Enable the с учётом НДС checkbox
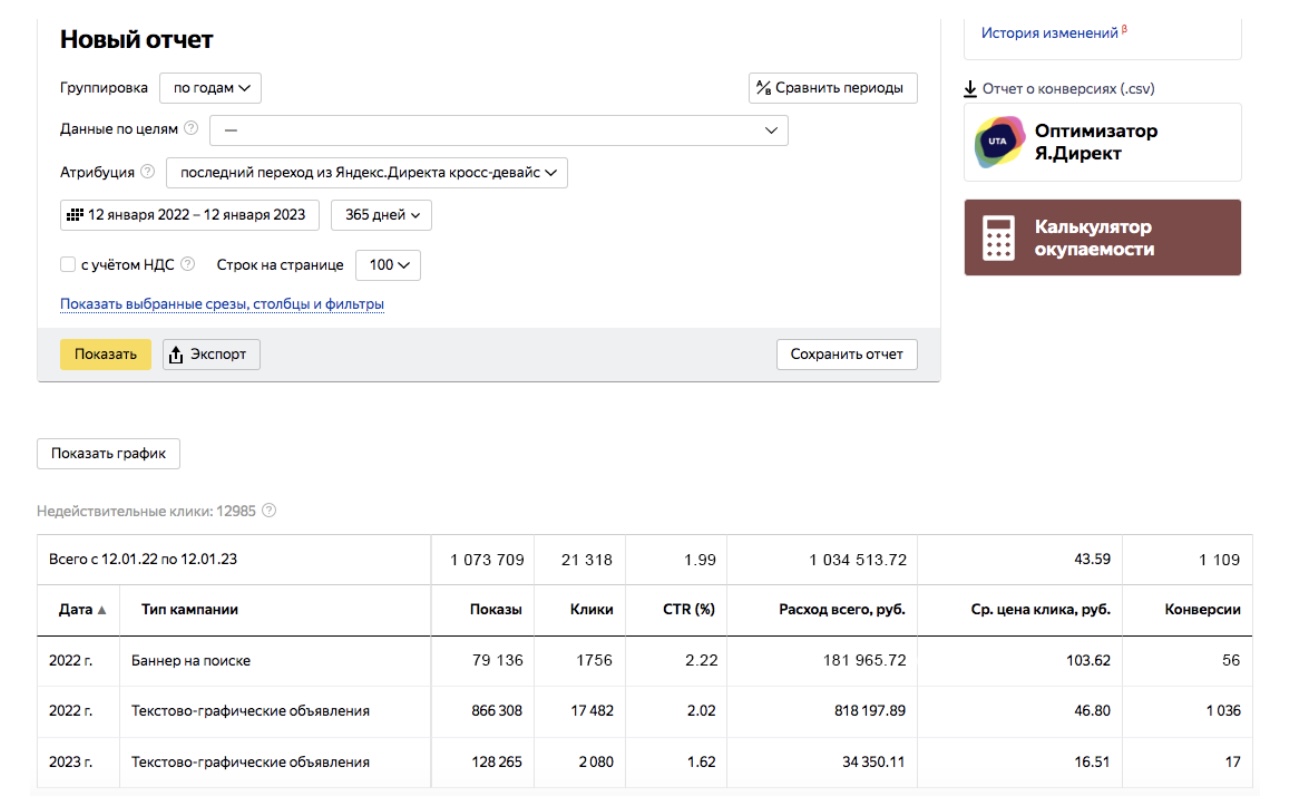 pyautogui.click(x=68, y=265)
